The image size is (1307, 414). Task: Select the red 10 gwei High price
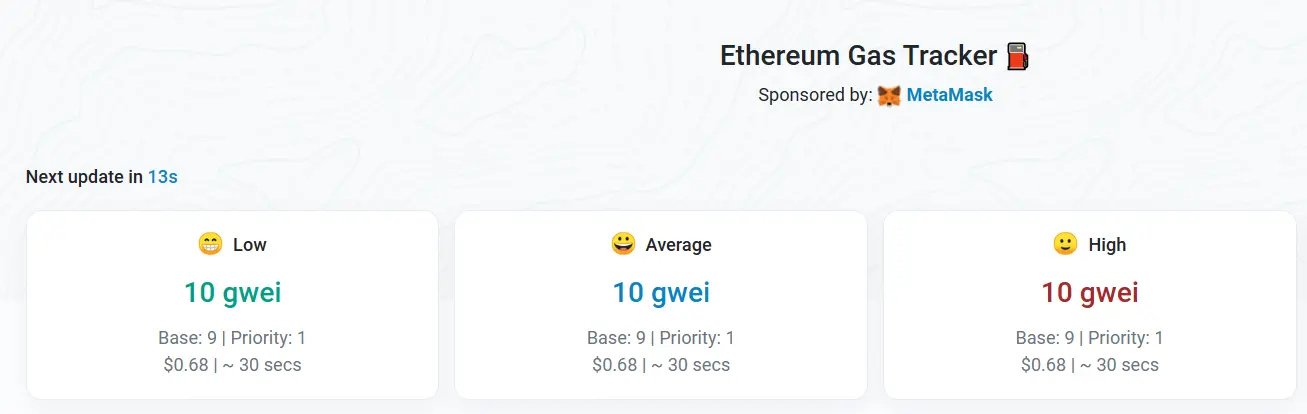pyautogui.click(x=1089, y=293)
